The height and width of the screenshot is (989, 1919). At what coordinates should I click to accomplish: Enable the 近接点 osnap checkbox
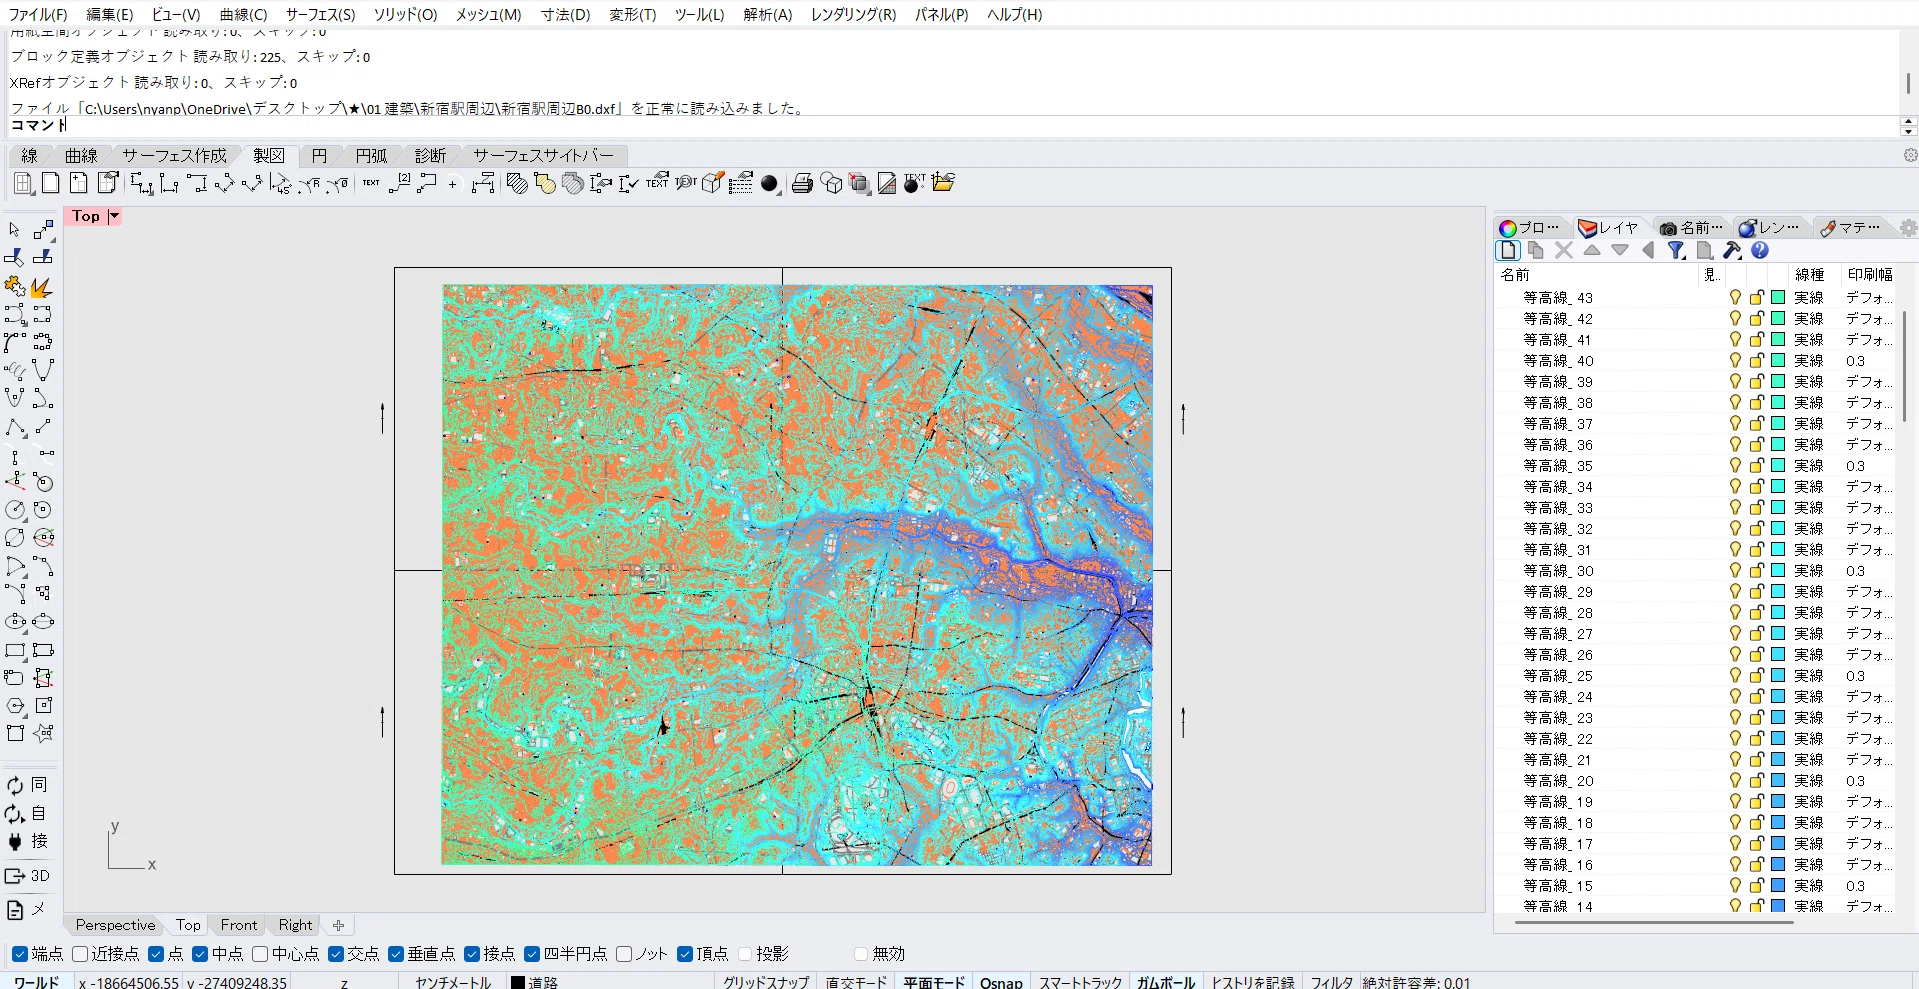click(x=80, y=954)
